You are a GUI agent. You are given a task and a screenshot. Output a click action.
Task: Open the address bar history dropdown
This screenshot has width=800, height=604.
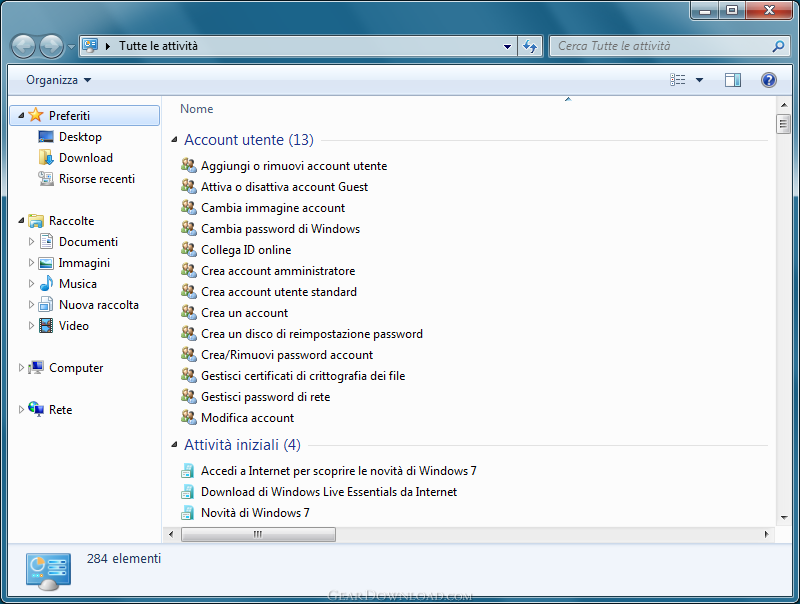click(x=507, y=46)
